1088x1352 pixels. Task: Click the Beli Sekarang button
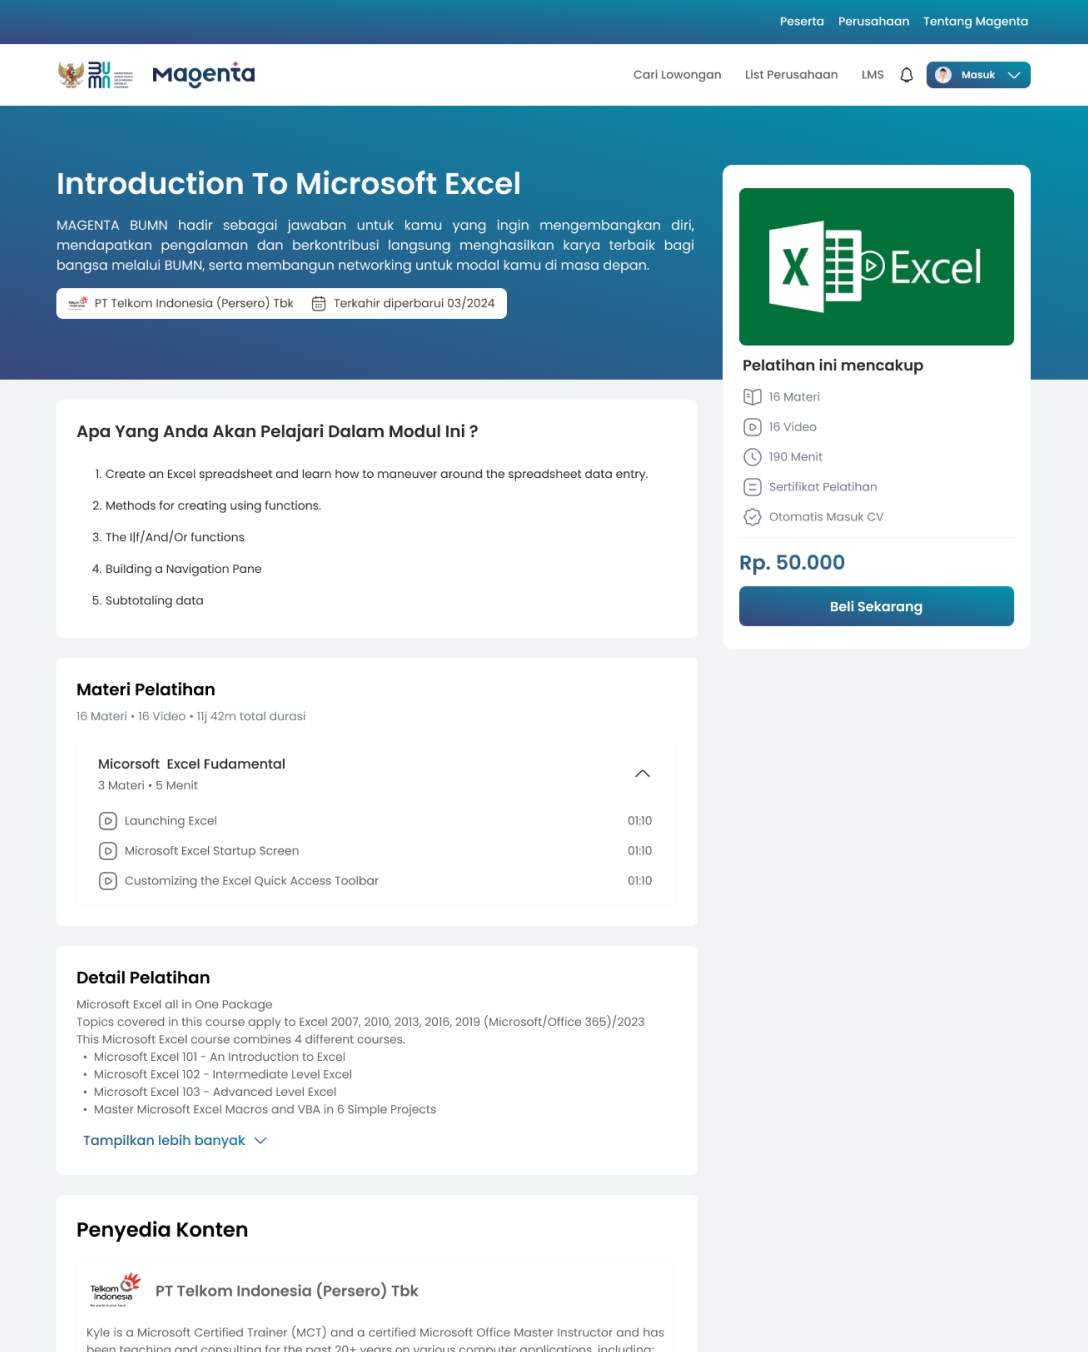[x=876, y=606]
